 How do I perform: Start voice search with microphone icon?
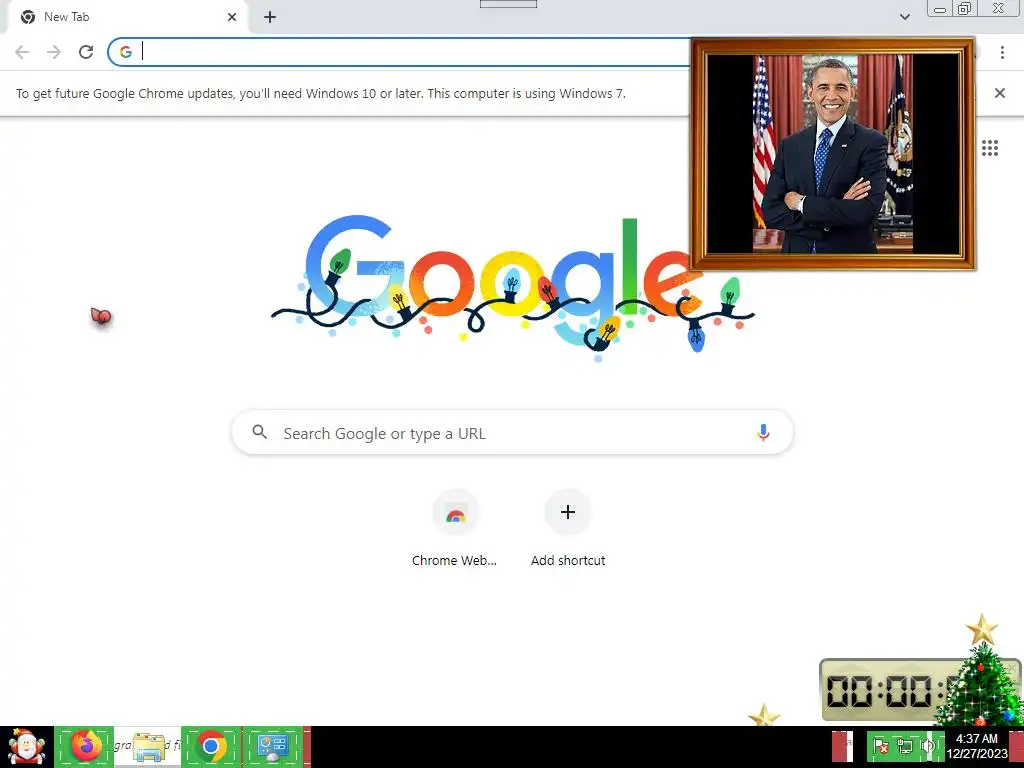click(763, 432)
